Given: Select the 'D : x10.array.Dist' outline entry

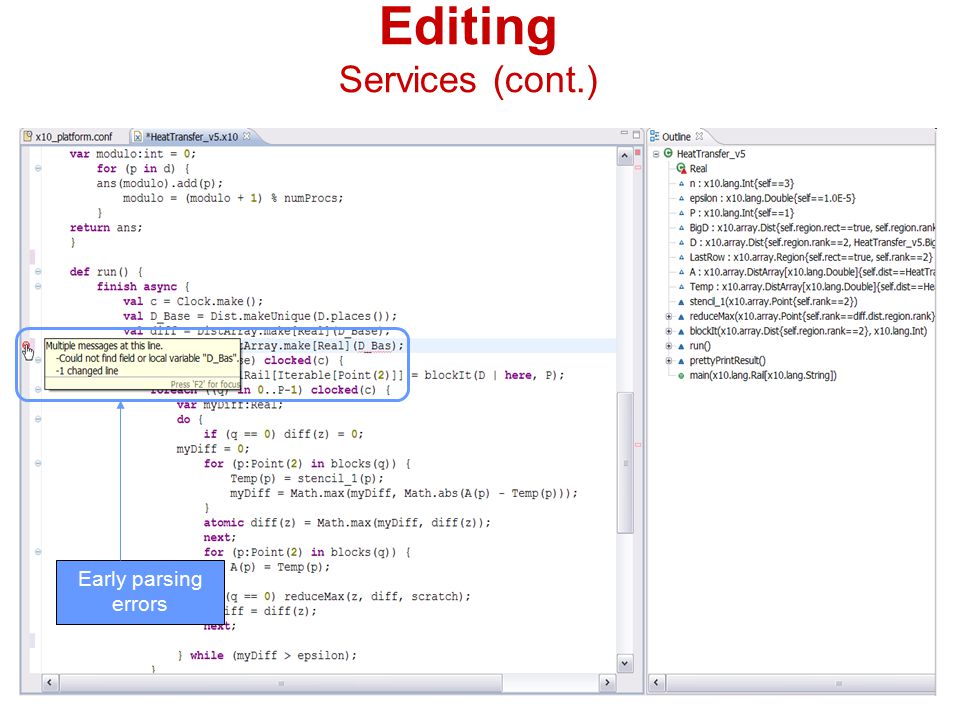Looking at the screenshot, I should coord(812,242).
